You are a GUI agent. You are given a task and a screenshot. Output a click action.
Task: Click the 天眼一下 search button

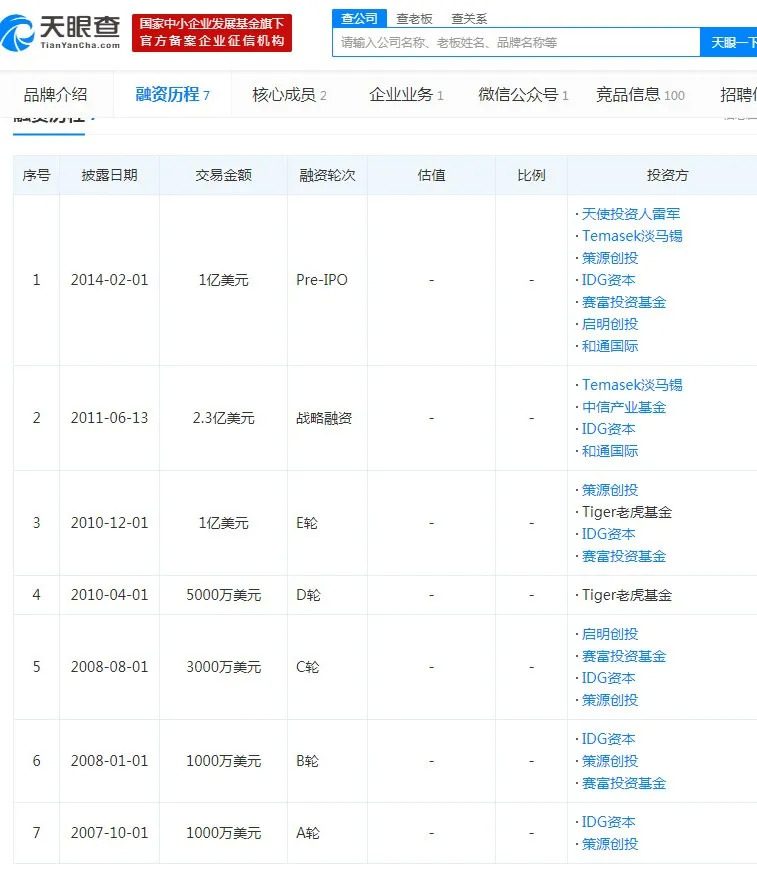pos(728,43)
